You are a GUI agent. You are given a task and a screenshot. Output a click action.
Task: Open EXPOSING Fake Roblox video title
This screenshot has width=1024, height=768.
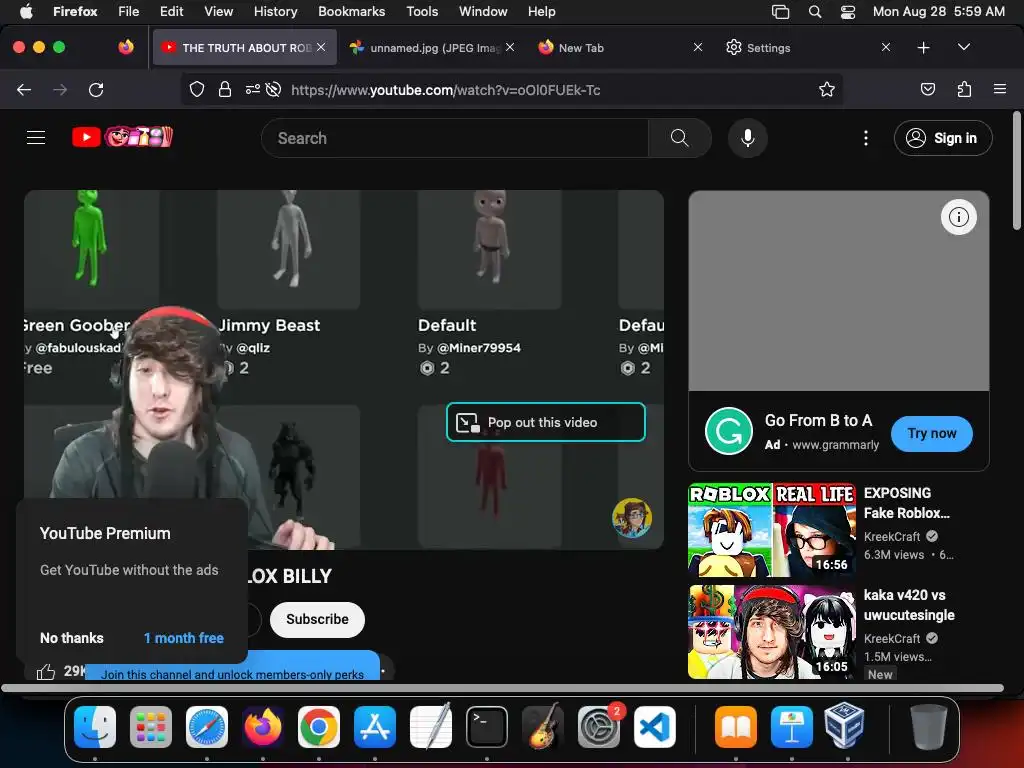(x=906, y=503)
